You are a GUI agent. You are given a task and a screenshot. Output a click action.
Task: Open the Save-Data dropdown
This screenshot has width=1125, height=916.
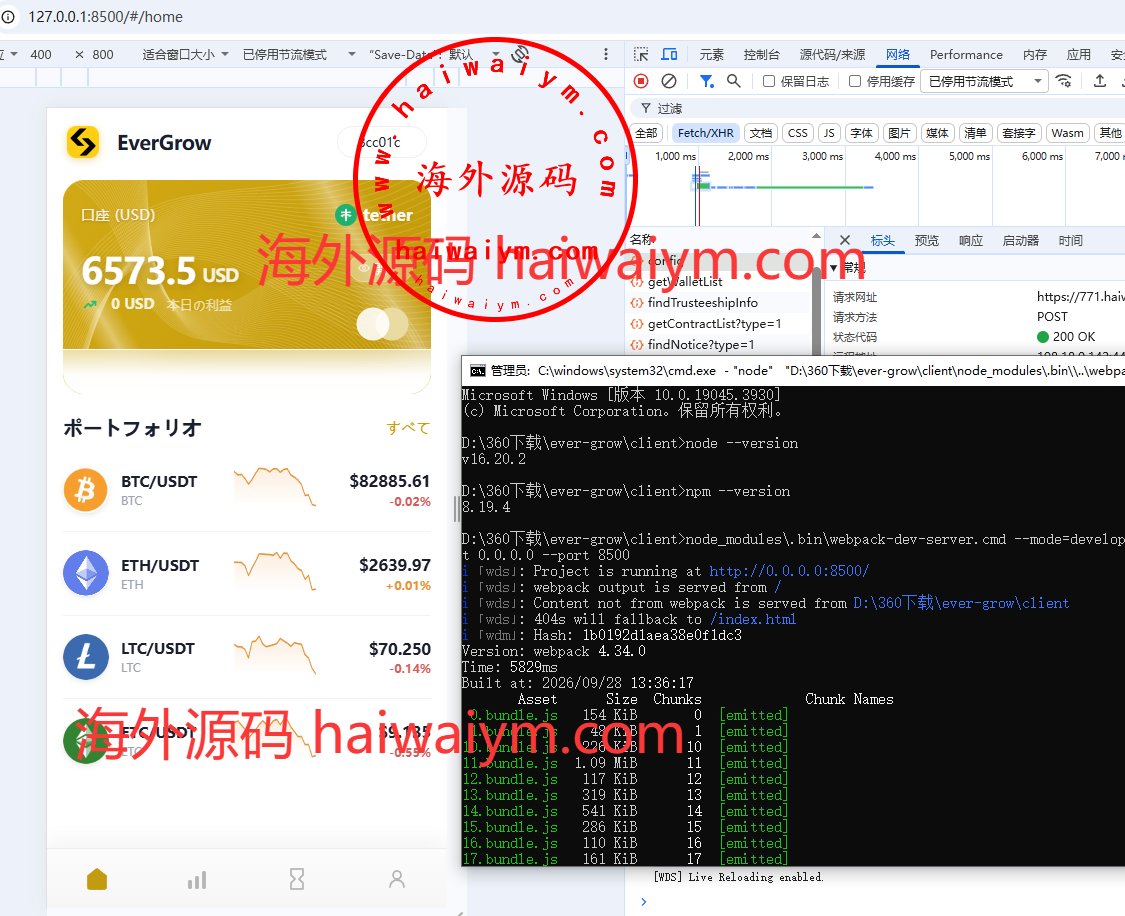[x=434, y=55]
